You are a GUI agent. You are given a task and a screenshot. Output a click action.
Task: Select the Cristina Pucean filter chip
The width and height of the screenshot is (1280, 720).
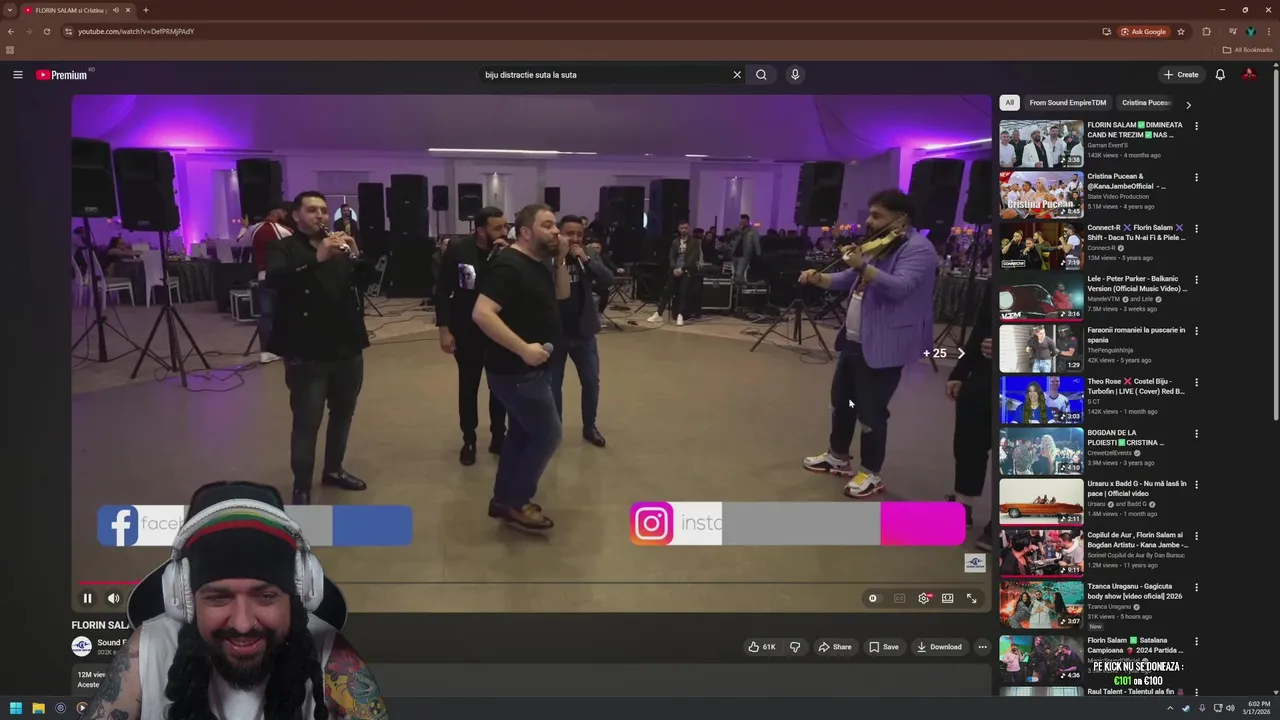[x=1146, y=102]
